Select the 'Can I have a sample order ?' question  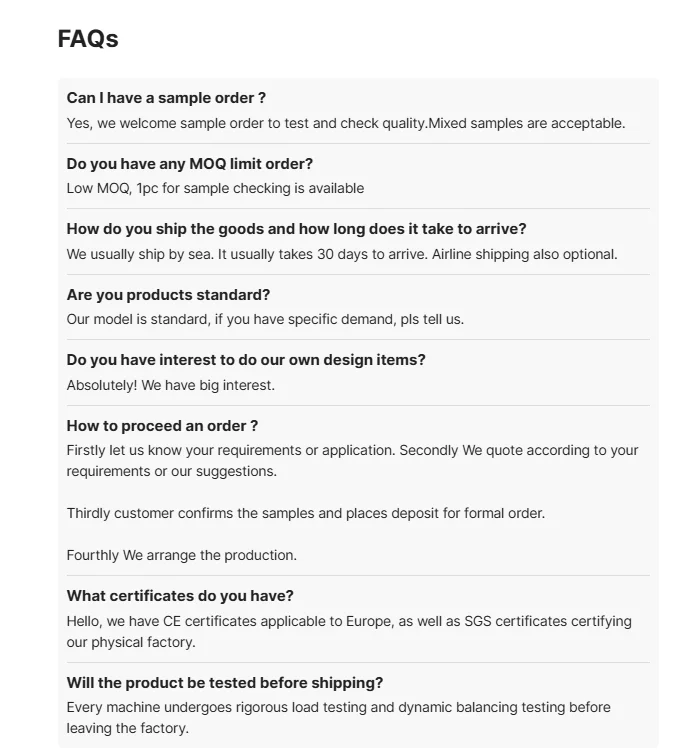pyautogui.click(x=166, y=98)
